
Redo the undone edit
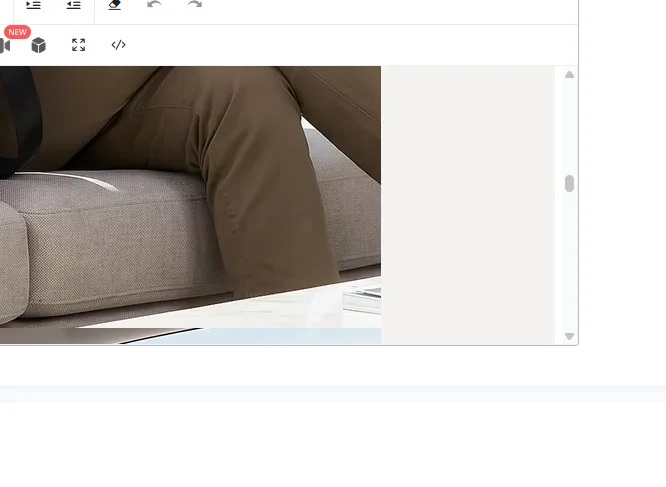tap(195, 4)
